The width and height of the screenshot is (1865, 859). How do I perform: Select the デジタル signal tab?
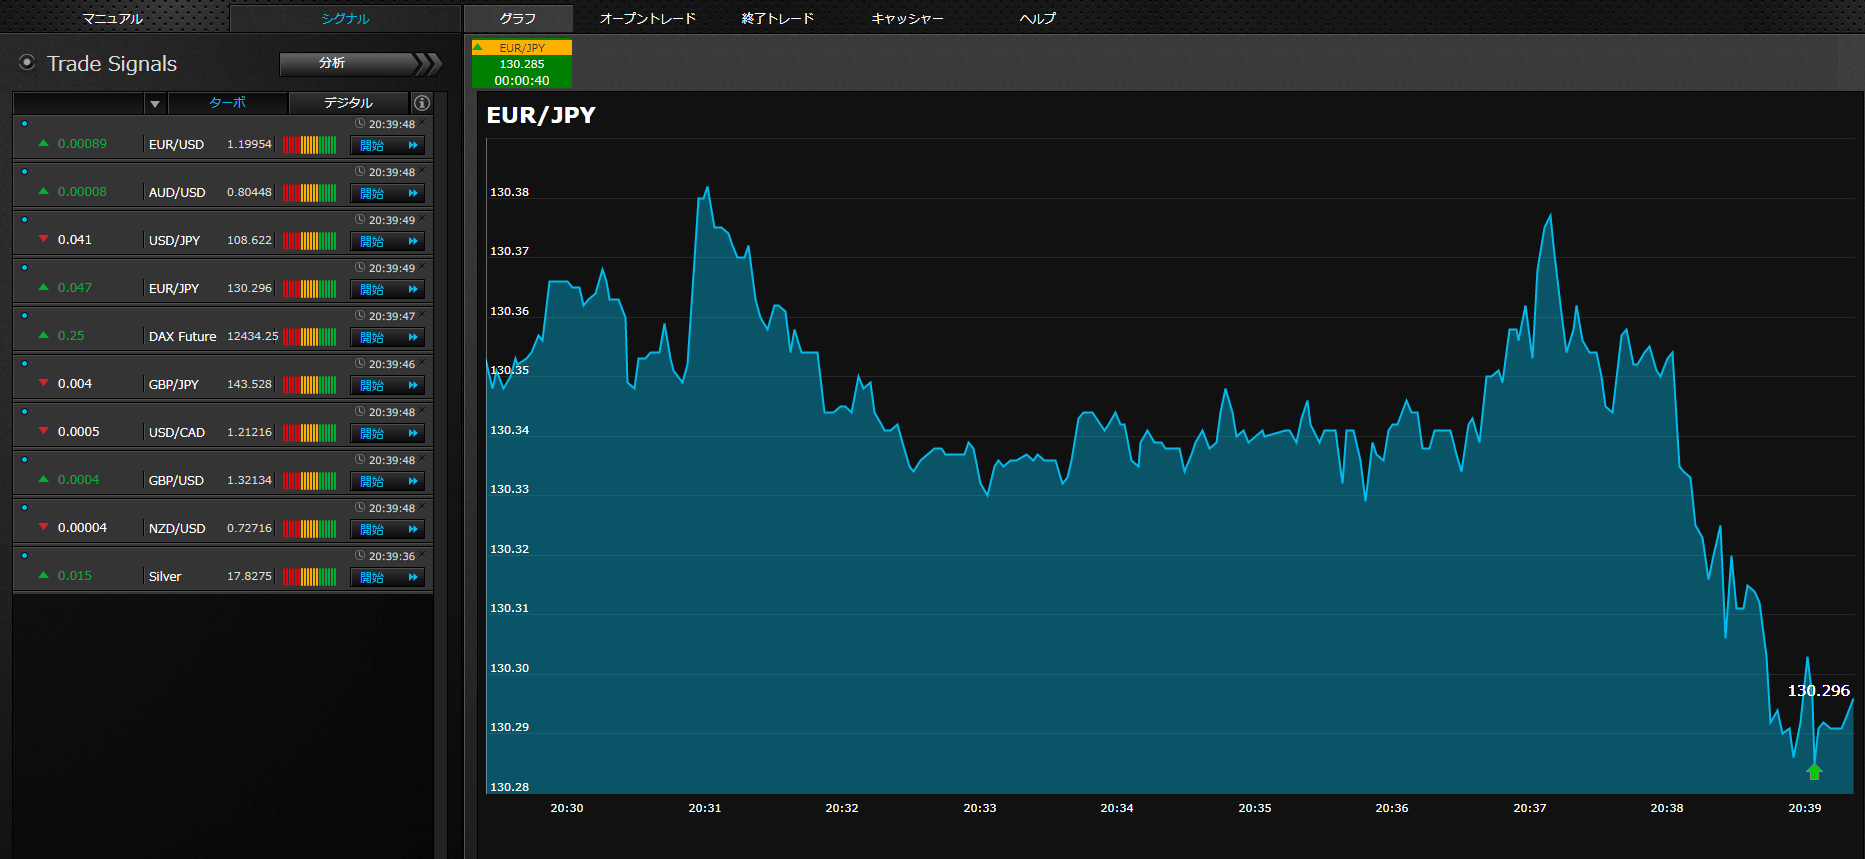(x=348, y=103)
